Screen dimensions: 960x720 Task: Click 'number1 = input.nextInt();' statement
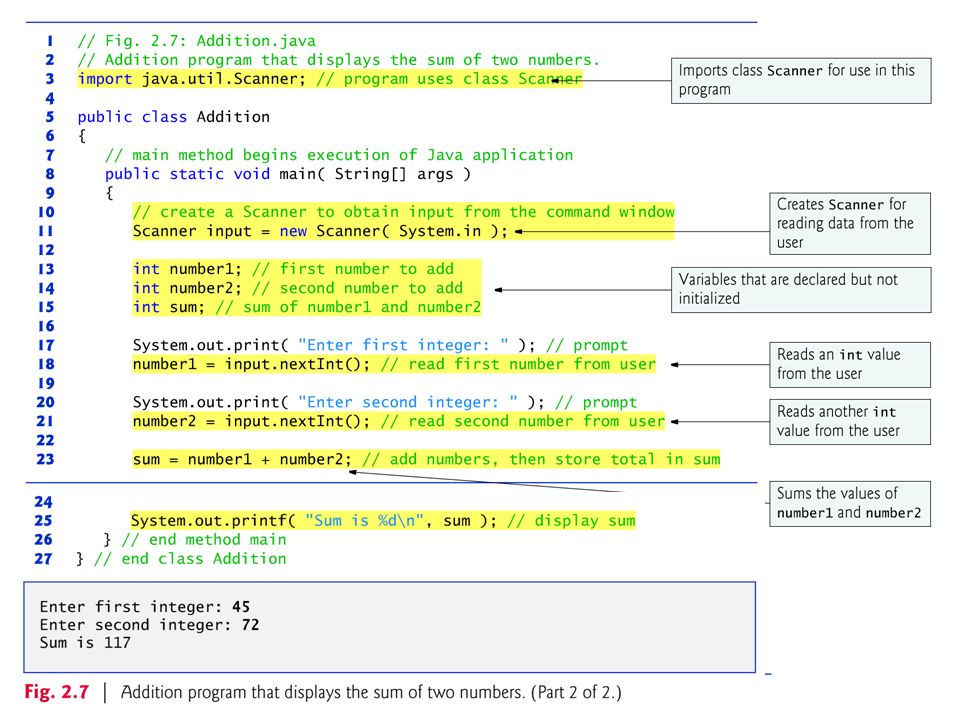[x=252, y=364]
